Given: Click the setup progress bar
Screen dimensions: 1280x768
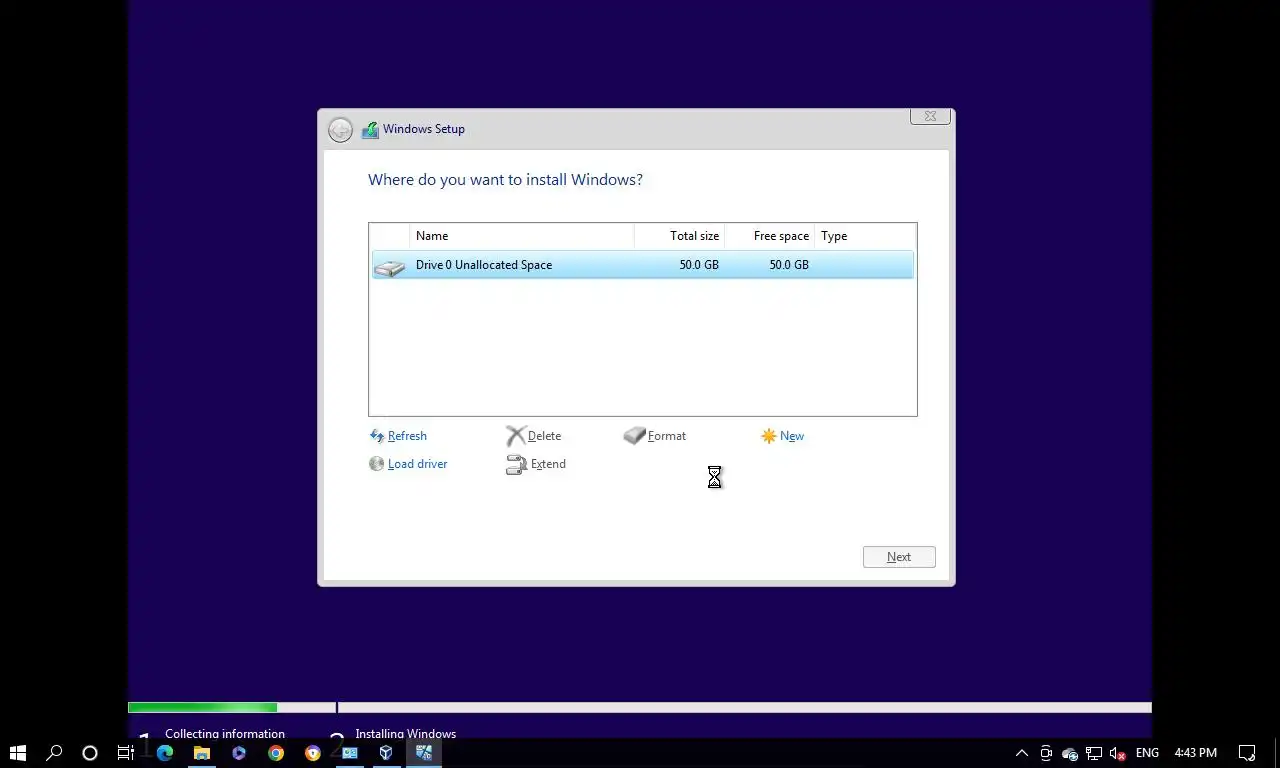Looking at the screenshot, I should tap(640, 708).
